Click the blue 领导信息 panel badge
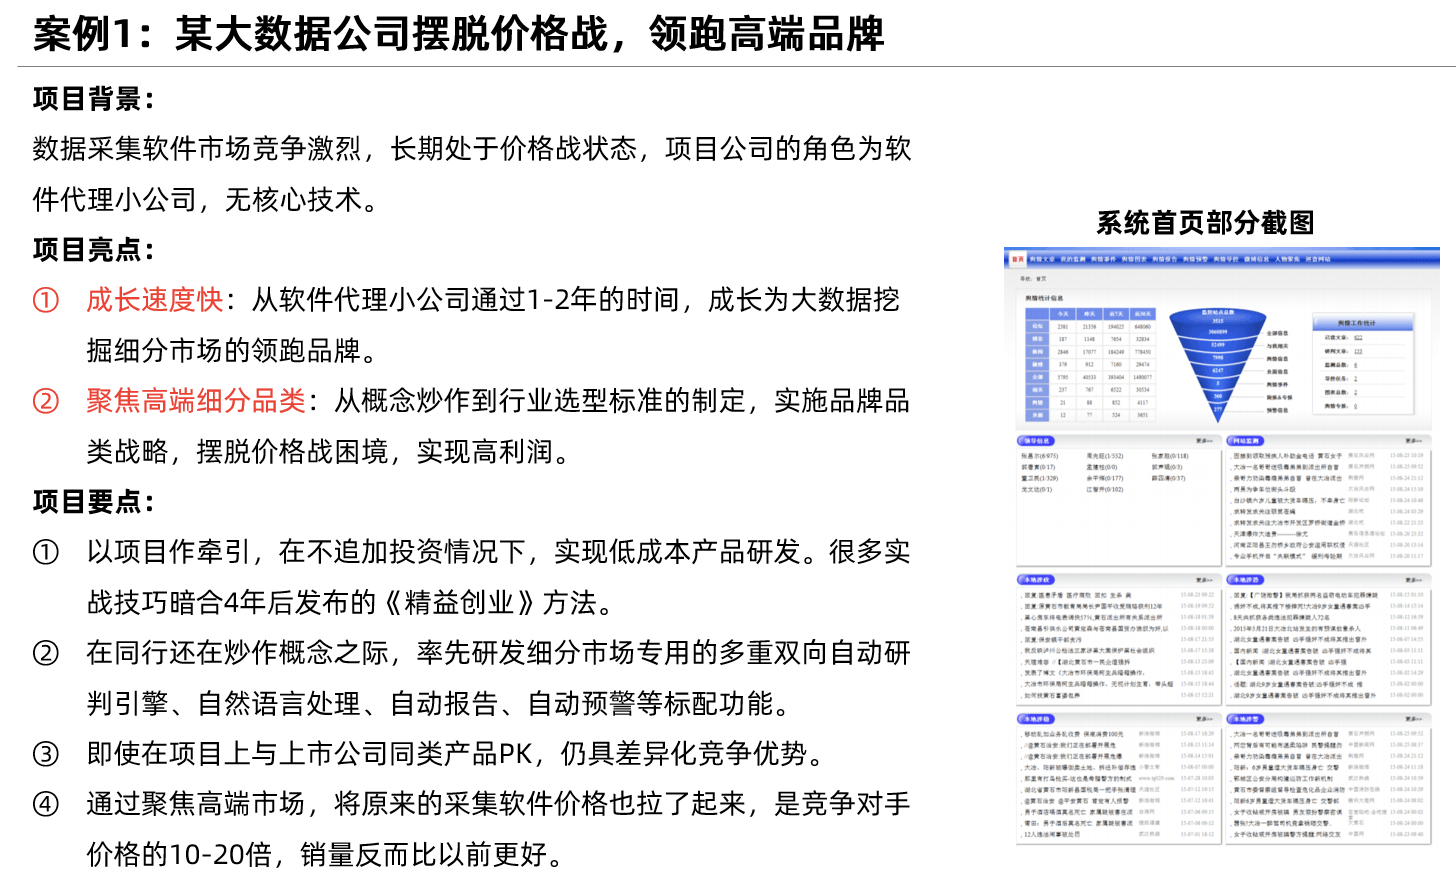The width and height of the screenshot is (1456, 877). coord(1036,440)
